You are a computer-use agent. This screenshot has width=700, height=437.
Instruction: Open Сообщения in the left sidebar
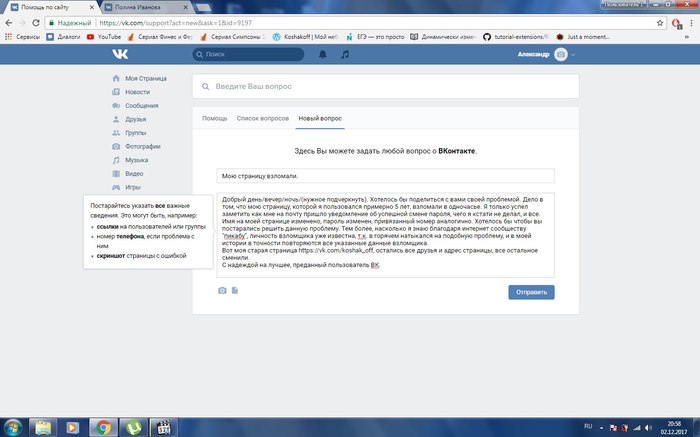click(141, 105)
